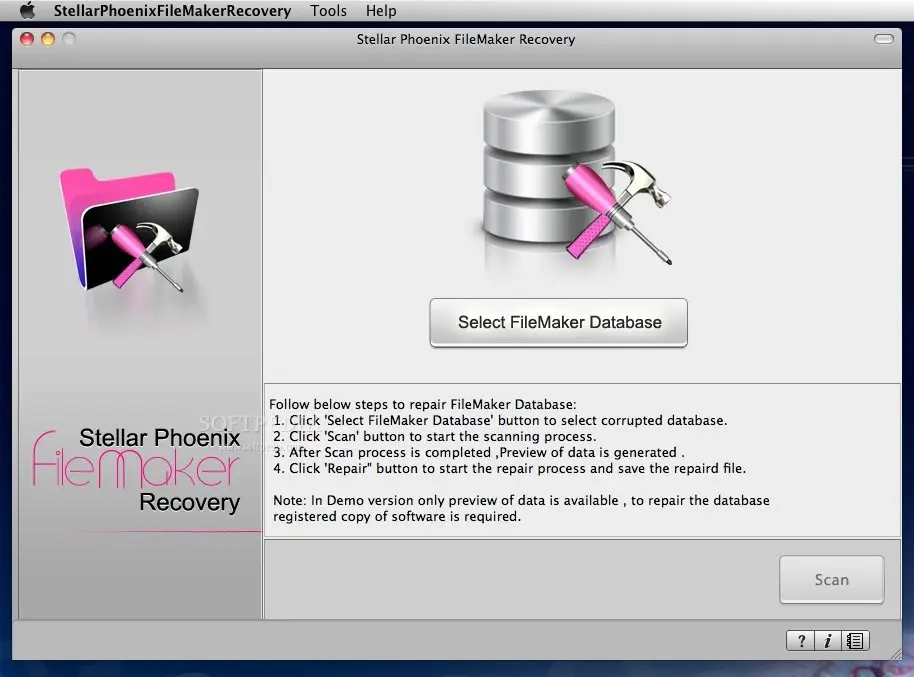Show about info with the italic i icon
Viewport: 914px width, 677px height.
click(828, 641)
